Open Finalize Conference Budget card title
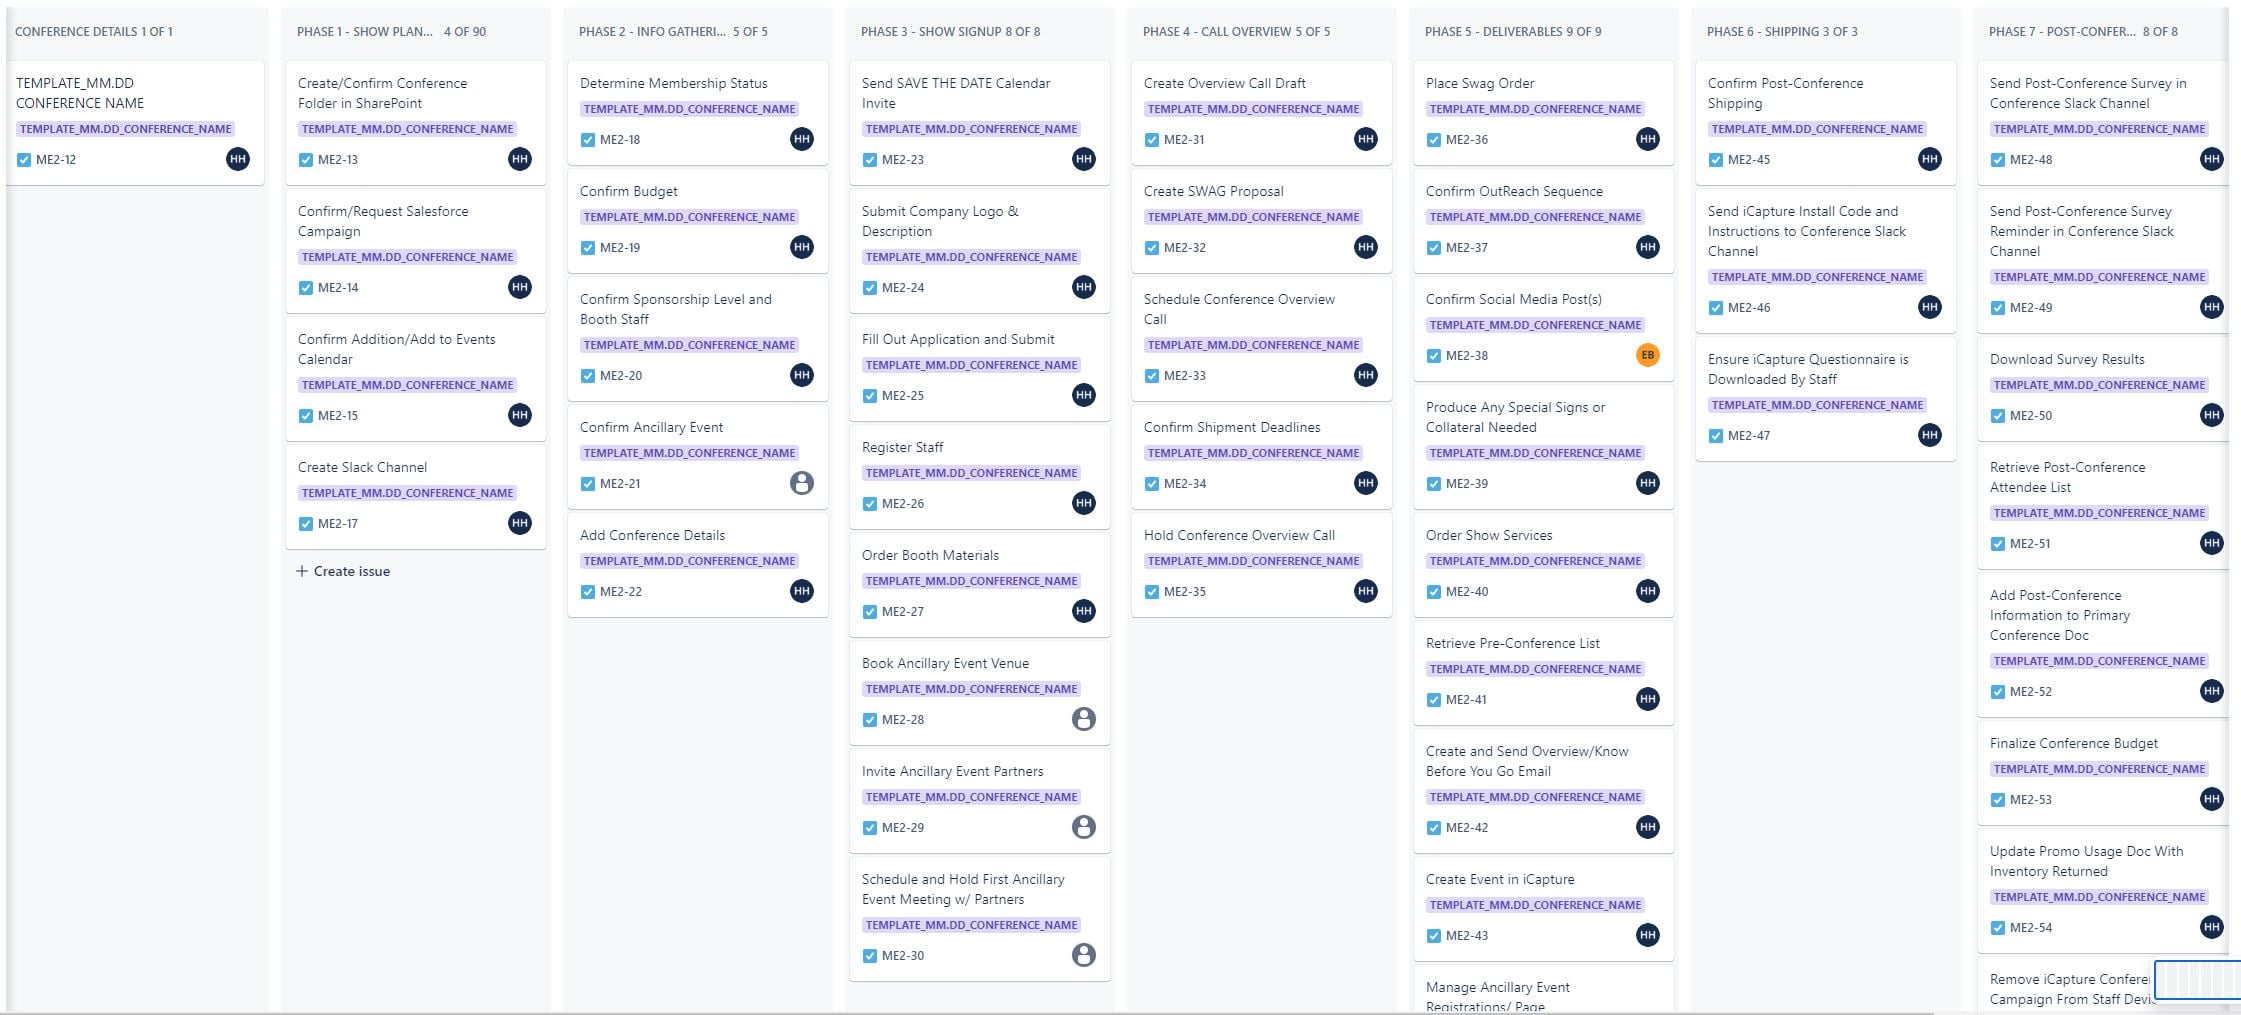2241x1015 pixels. (2074, 743)
